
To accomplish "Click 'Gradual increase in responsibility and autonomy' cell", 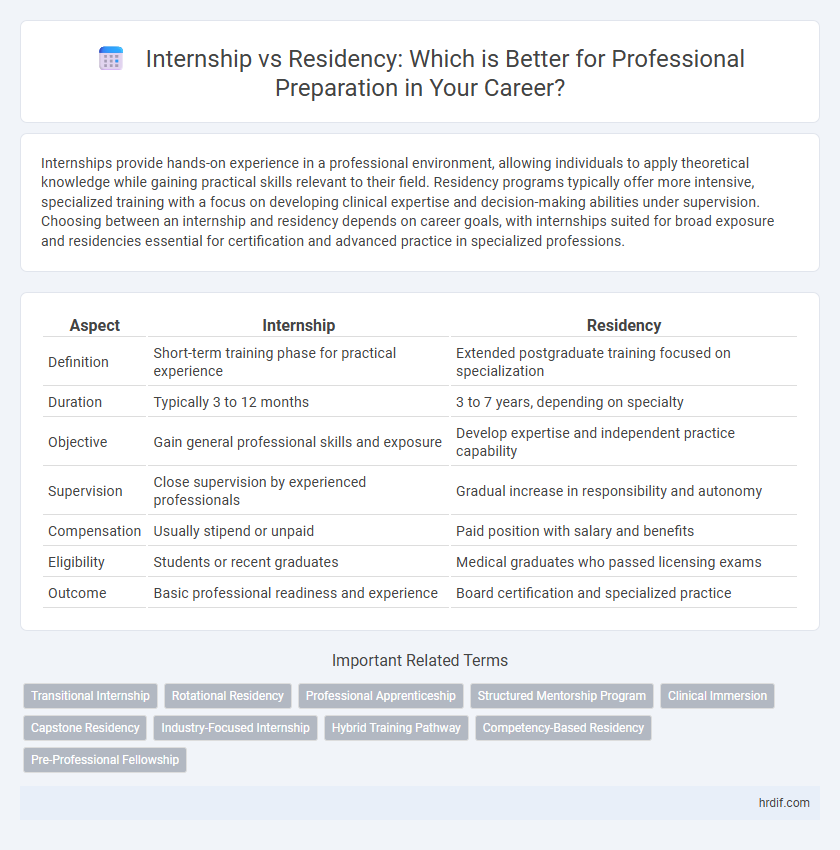I will [624, 491].
